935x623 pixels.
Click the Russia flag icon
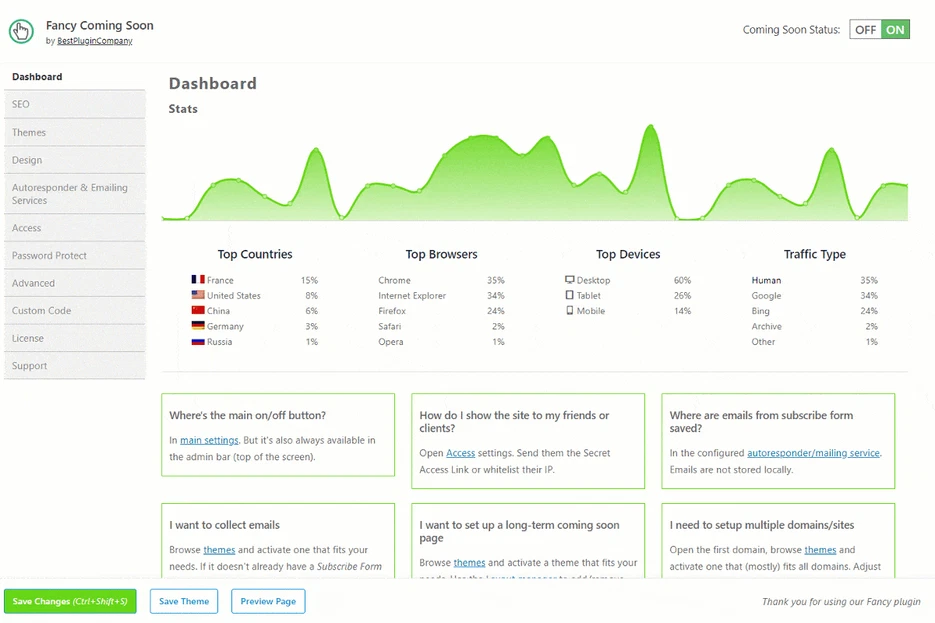(198, 342)
